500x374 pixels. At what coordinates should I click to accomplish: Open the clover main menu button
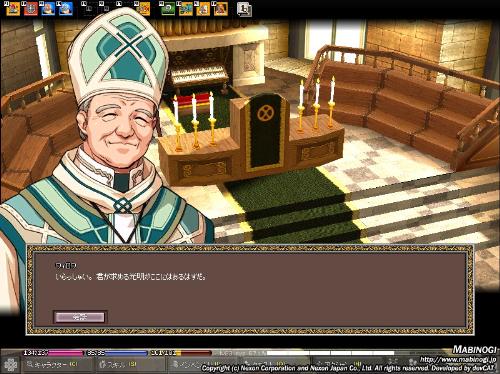pos(11,364)
